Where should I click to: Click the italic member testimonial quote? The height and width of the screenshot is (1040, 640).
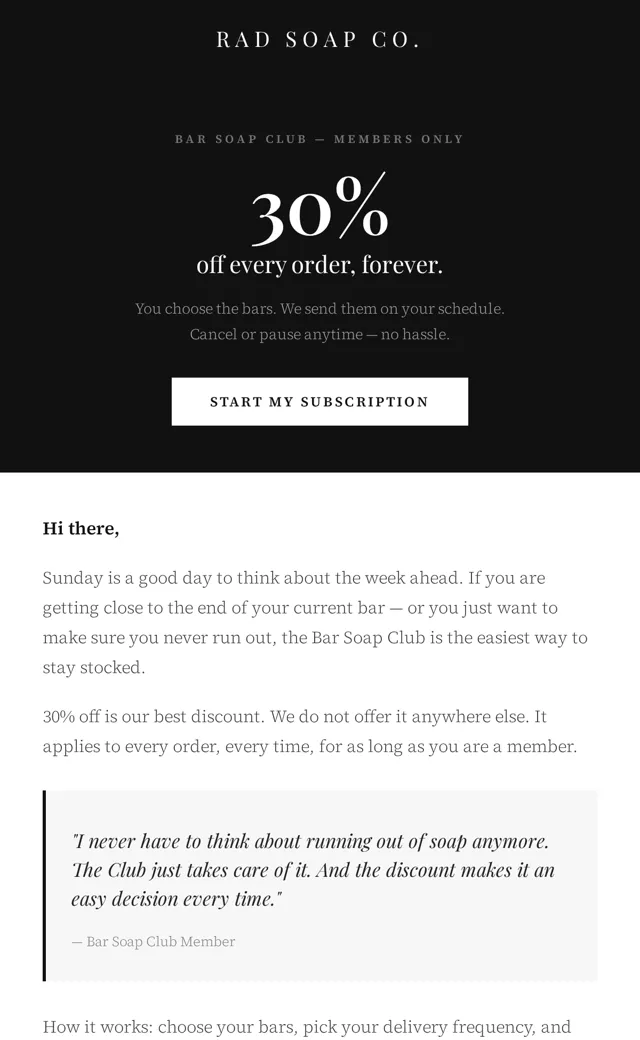click(x=313, y=870)
